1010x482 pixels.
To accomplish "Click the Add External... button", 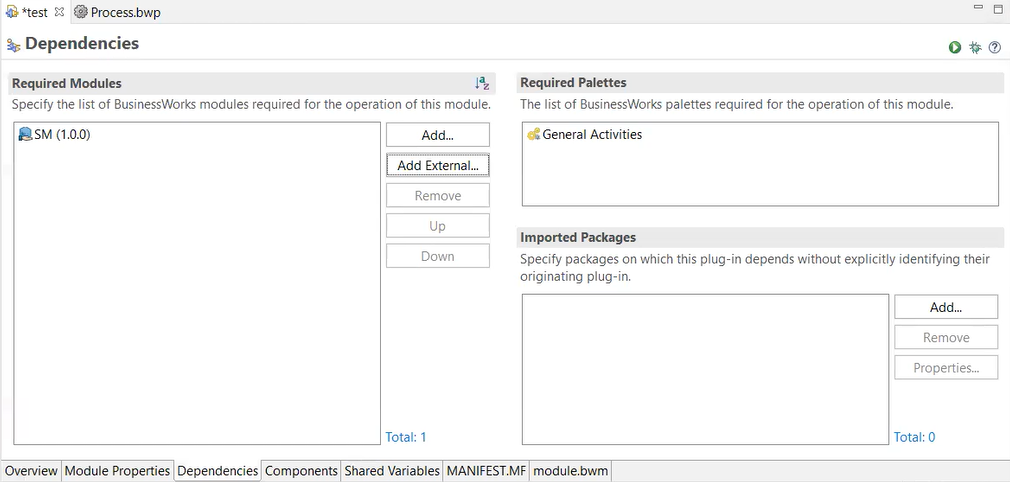I will [x=438, y=165].
